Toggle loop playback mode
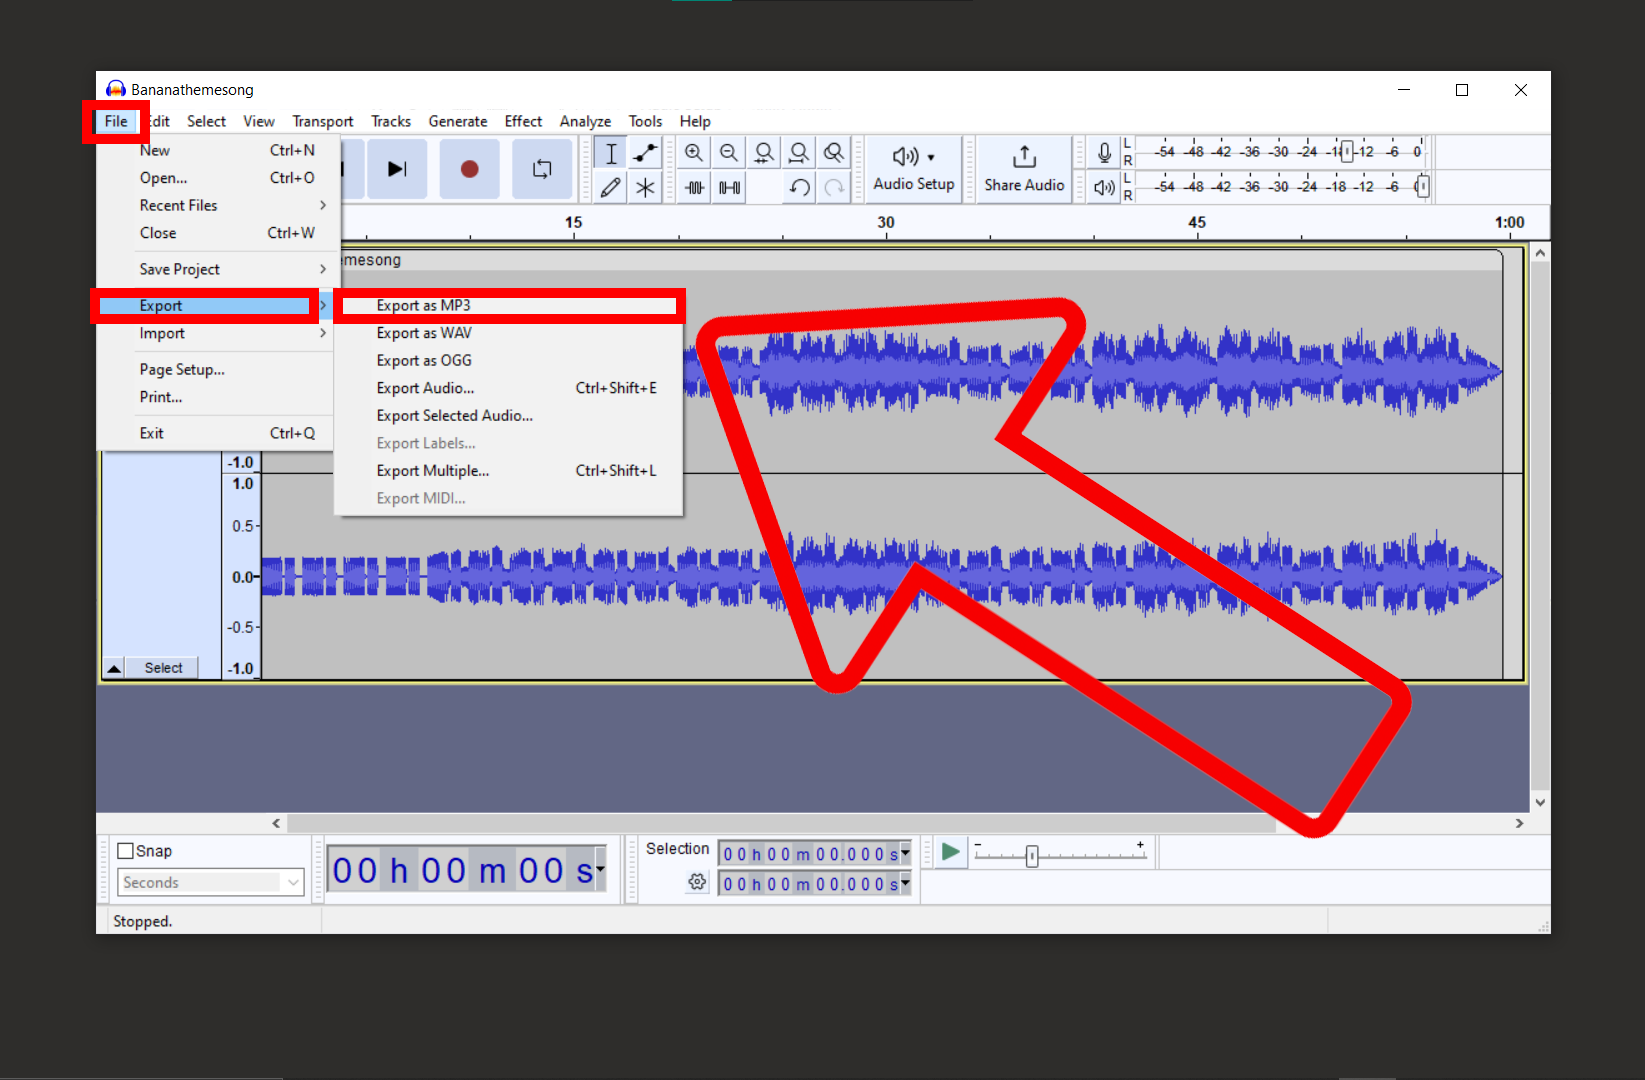The width and height of the screenshot is (1645, 1080). click(542, 169)
